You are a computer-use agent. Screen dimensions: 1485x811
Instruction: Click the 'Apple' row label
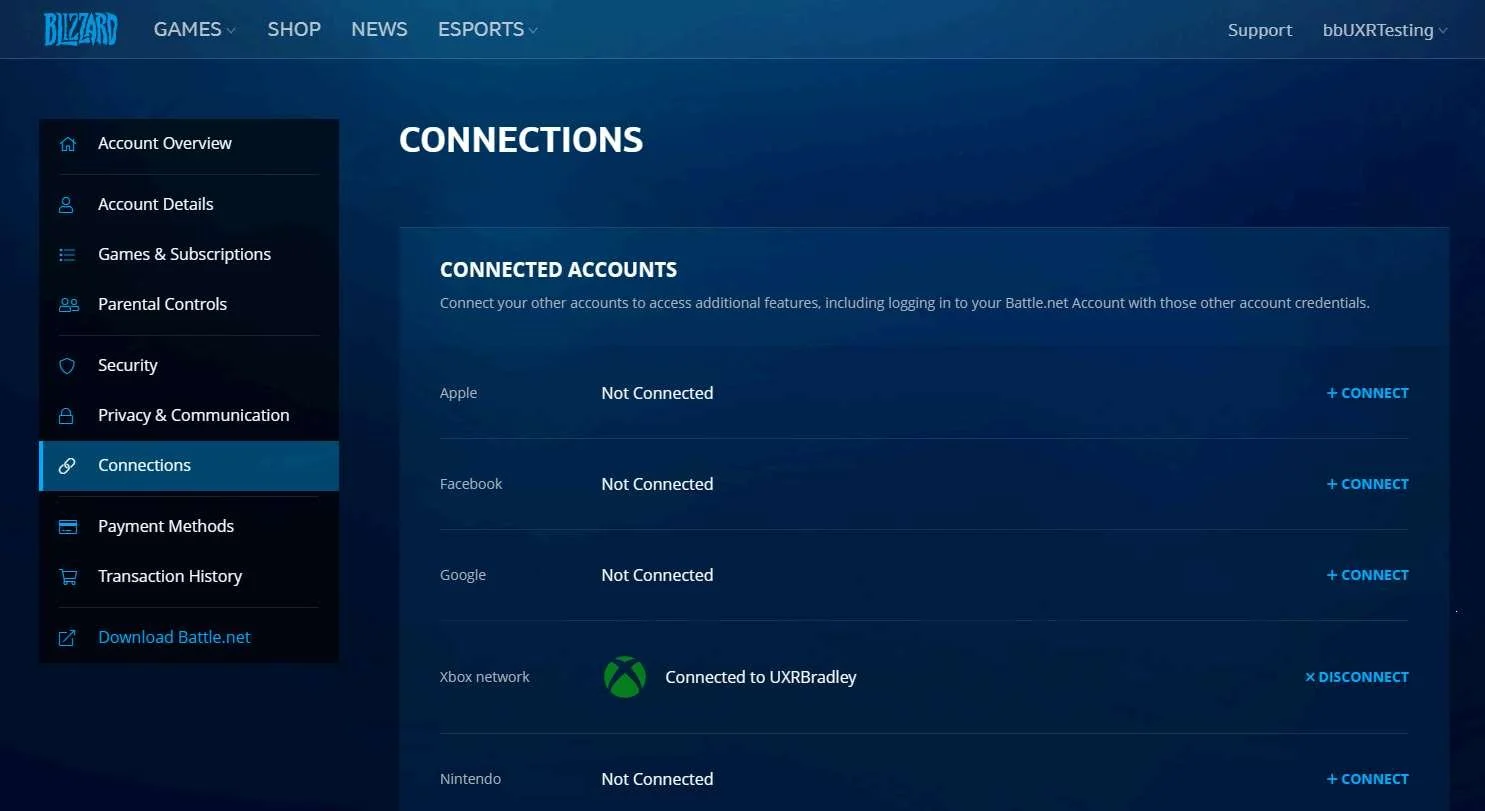click(459, 394)
